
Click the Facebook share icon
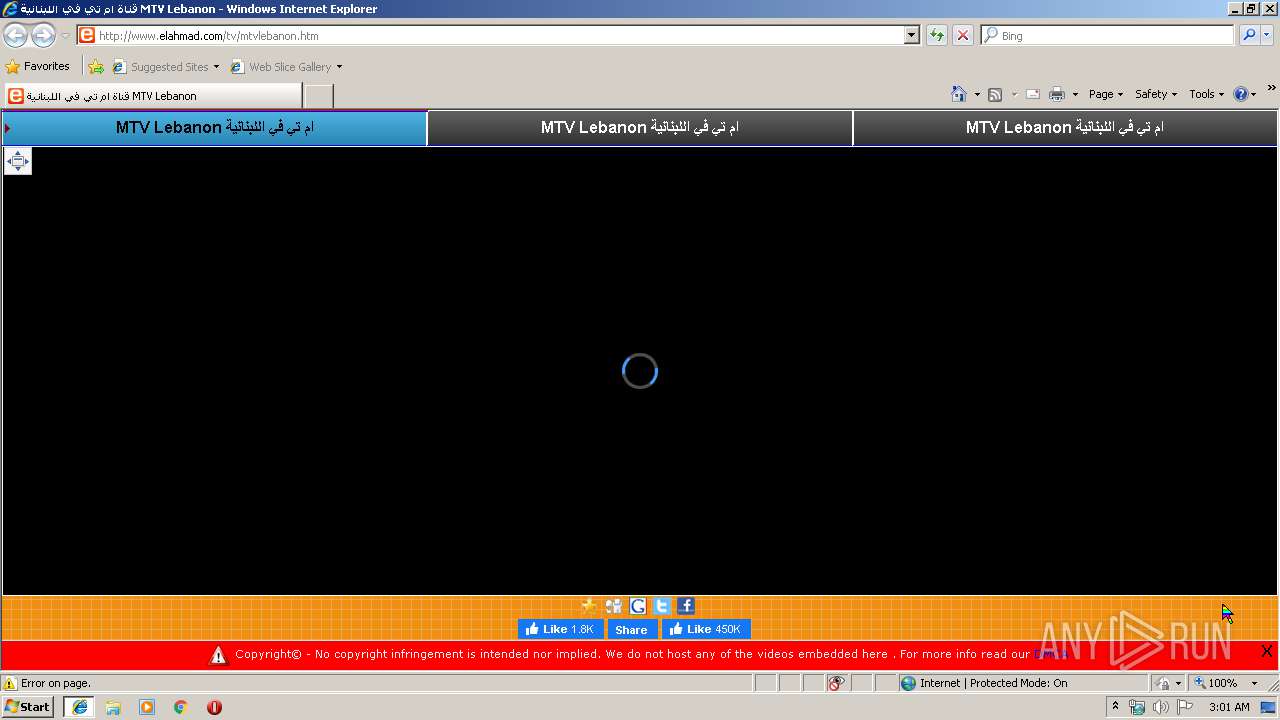(686, 606)
